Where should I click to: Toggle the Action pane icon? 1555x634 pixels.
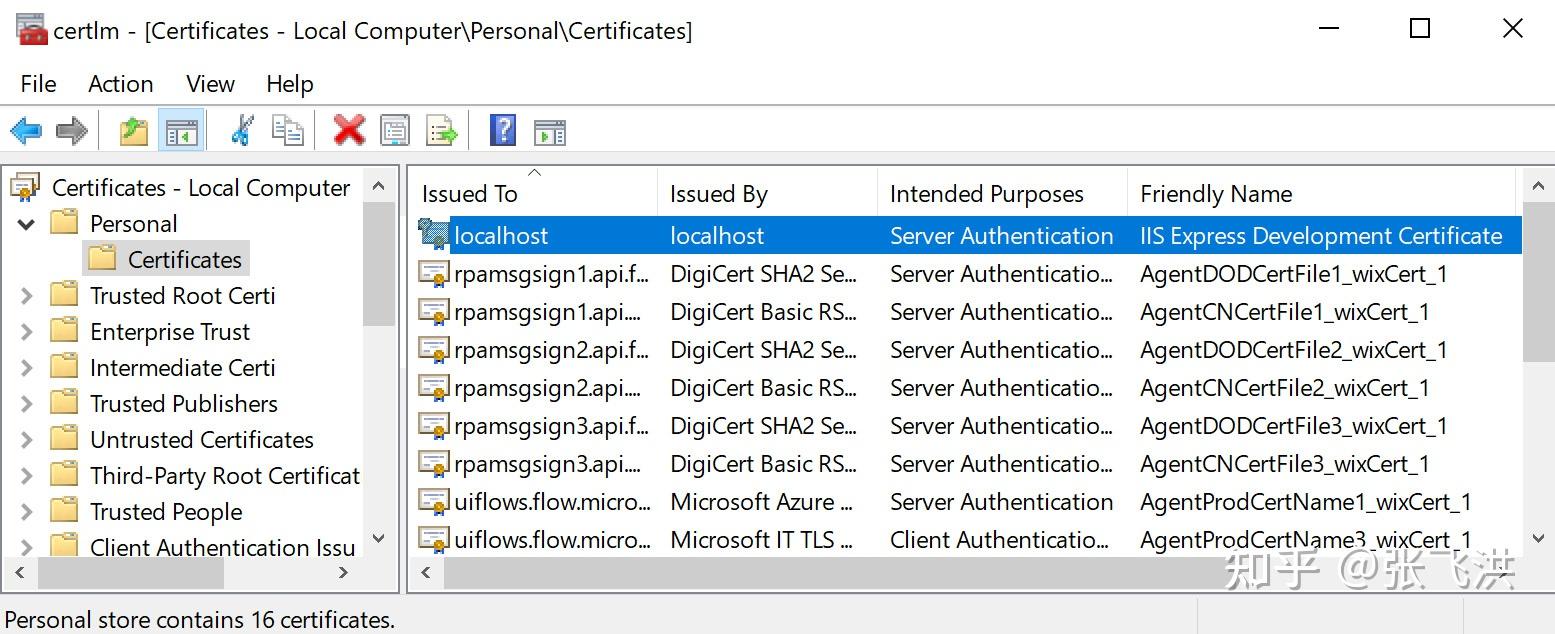[549, 130]
